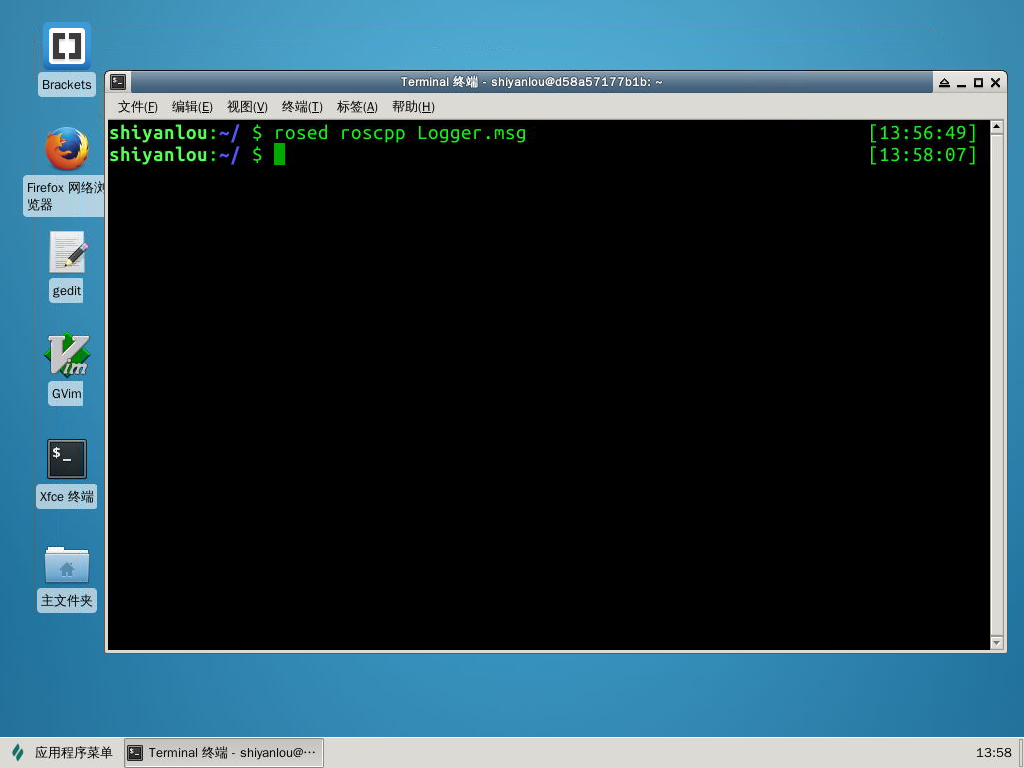Open the 编辑(E) menu

[x=192, y=107]
